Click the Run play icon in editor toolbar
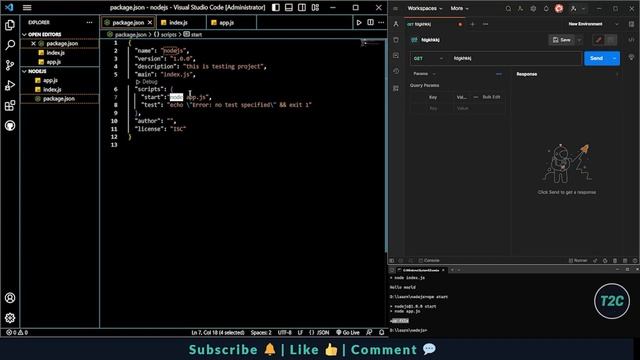The width and height of the screenshot is (640, 360). pos(359,22)
